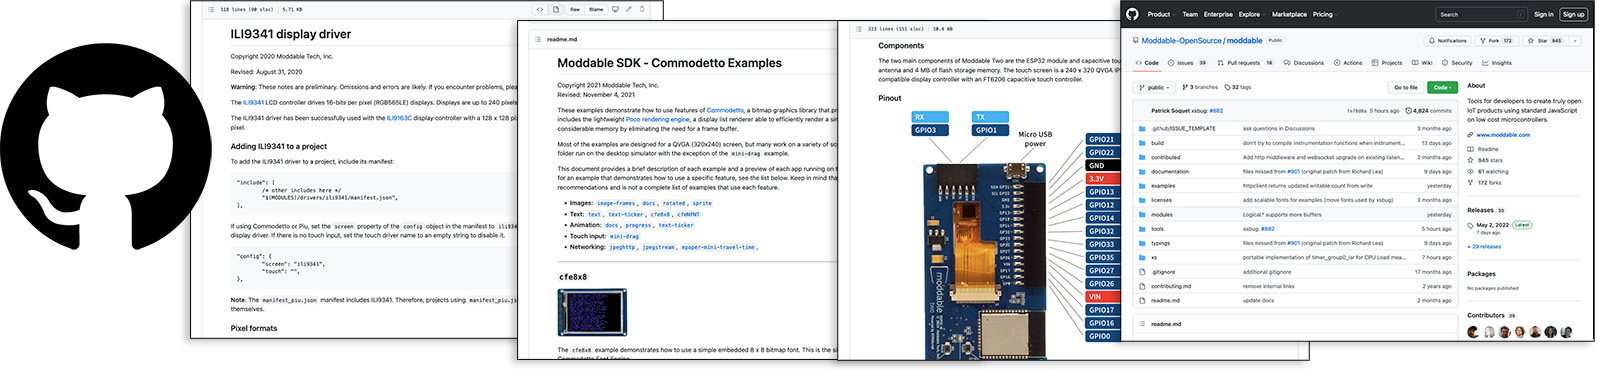This screenshot has width=1600, height=380.
Task: Click Raw in ILI9341 file toolbar
Action: click(575, 9)
